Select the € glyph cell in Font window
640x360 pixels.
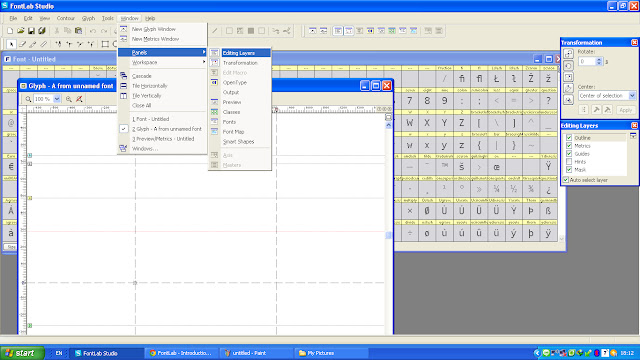point(11,167)
